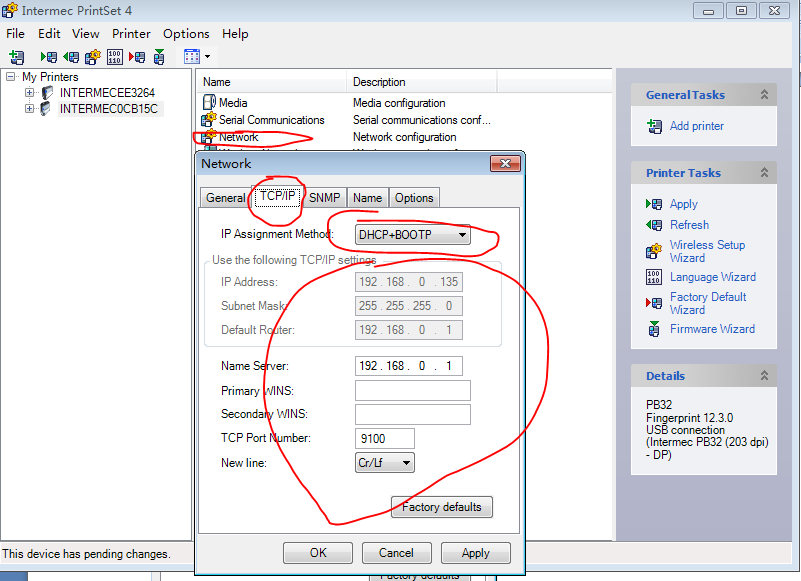Screen dimensions: 801x581
Task: Click the Refresh icon in Printer Tasks
Action: click(x=654, y=225)
